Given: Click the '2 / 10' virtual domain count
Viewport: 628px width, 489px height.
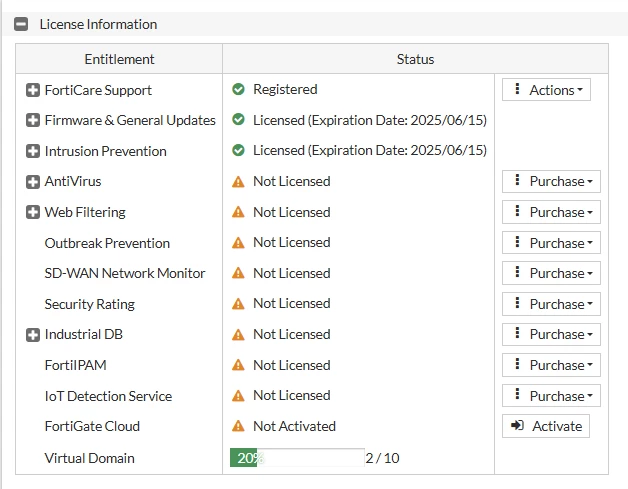Looking at the screenshot, I should point(382,458).
